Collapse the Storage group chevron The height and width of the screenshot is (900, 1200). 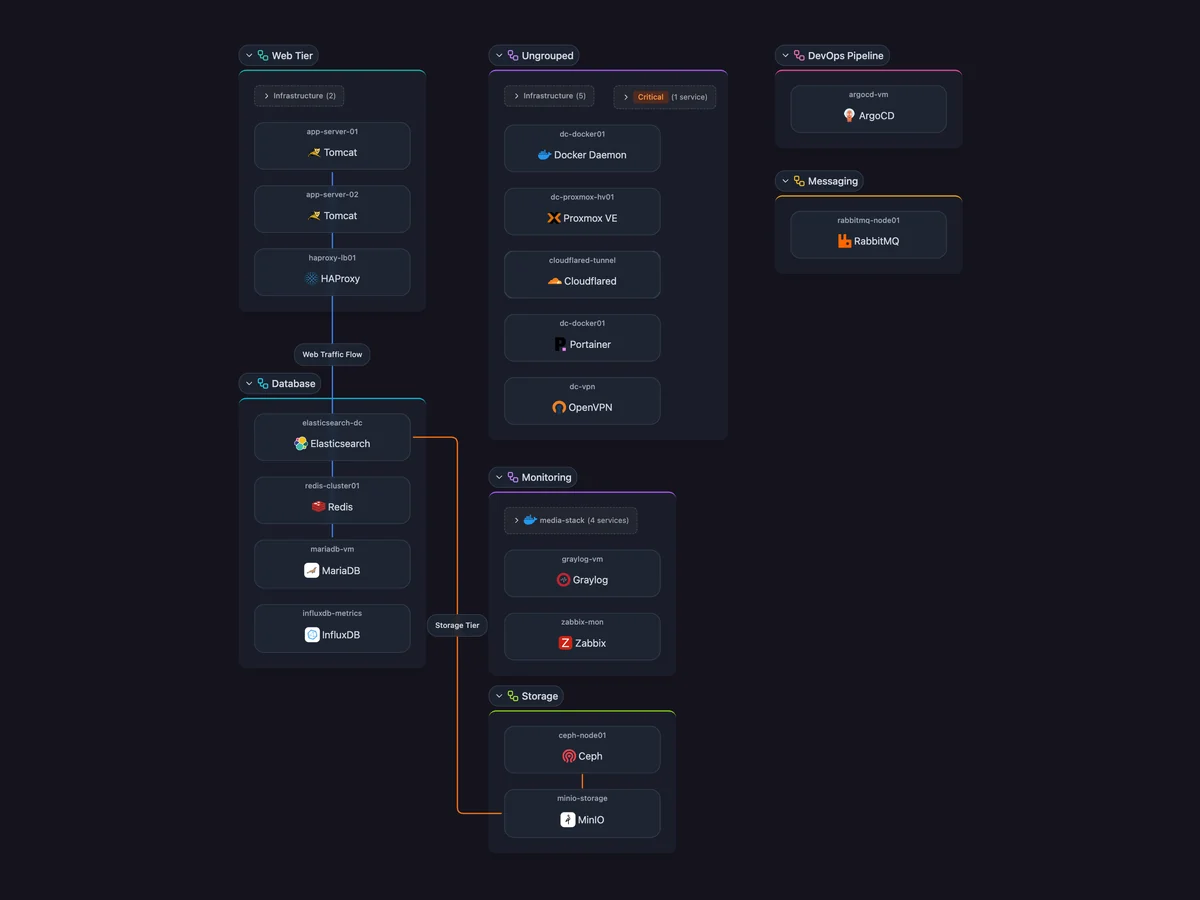[499, 696]
